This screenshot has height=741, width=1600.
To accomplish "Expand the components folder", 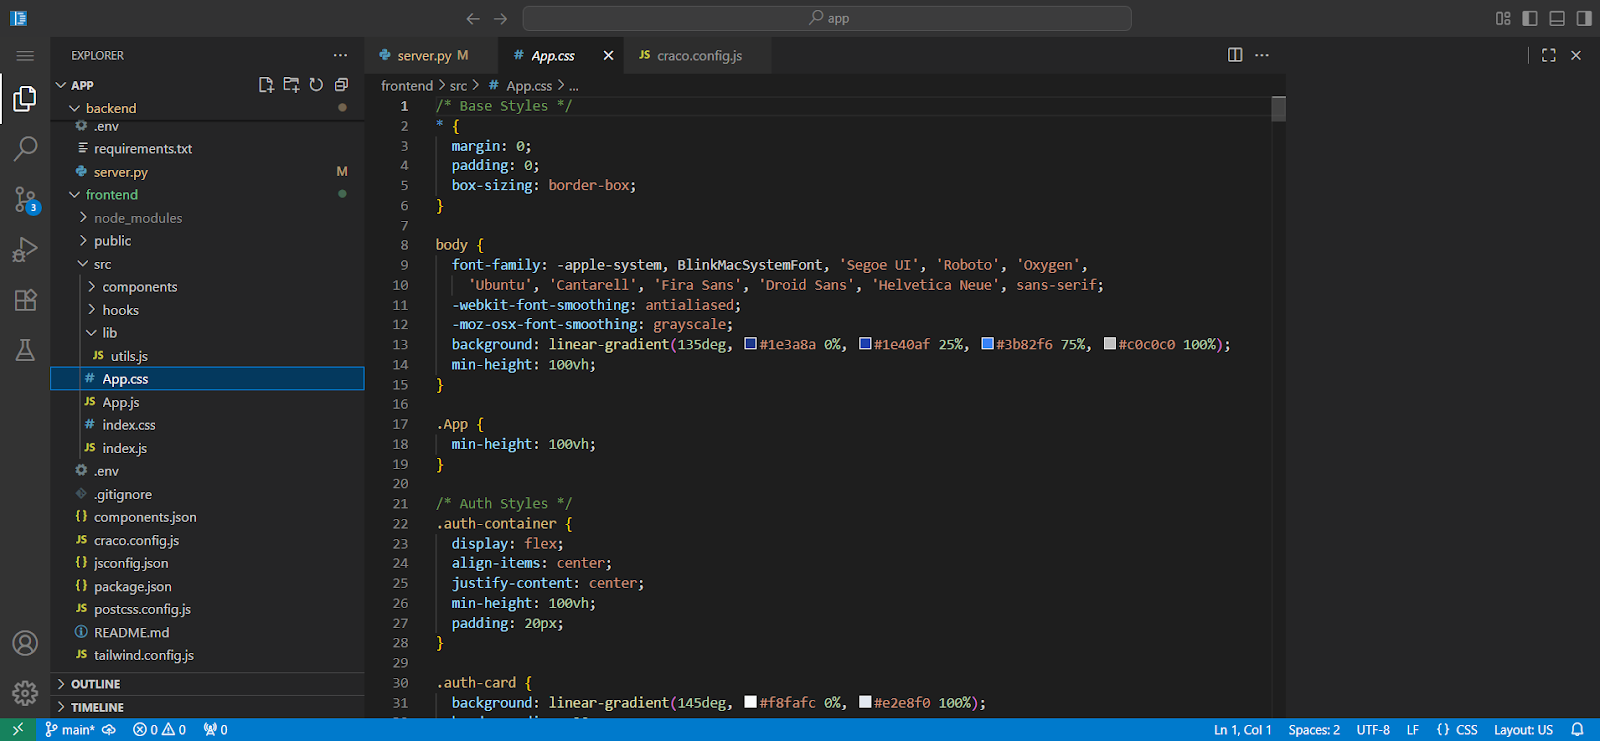I will 207,287.
